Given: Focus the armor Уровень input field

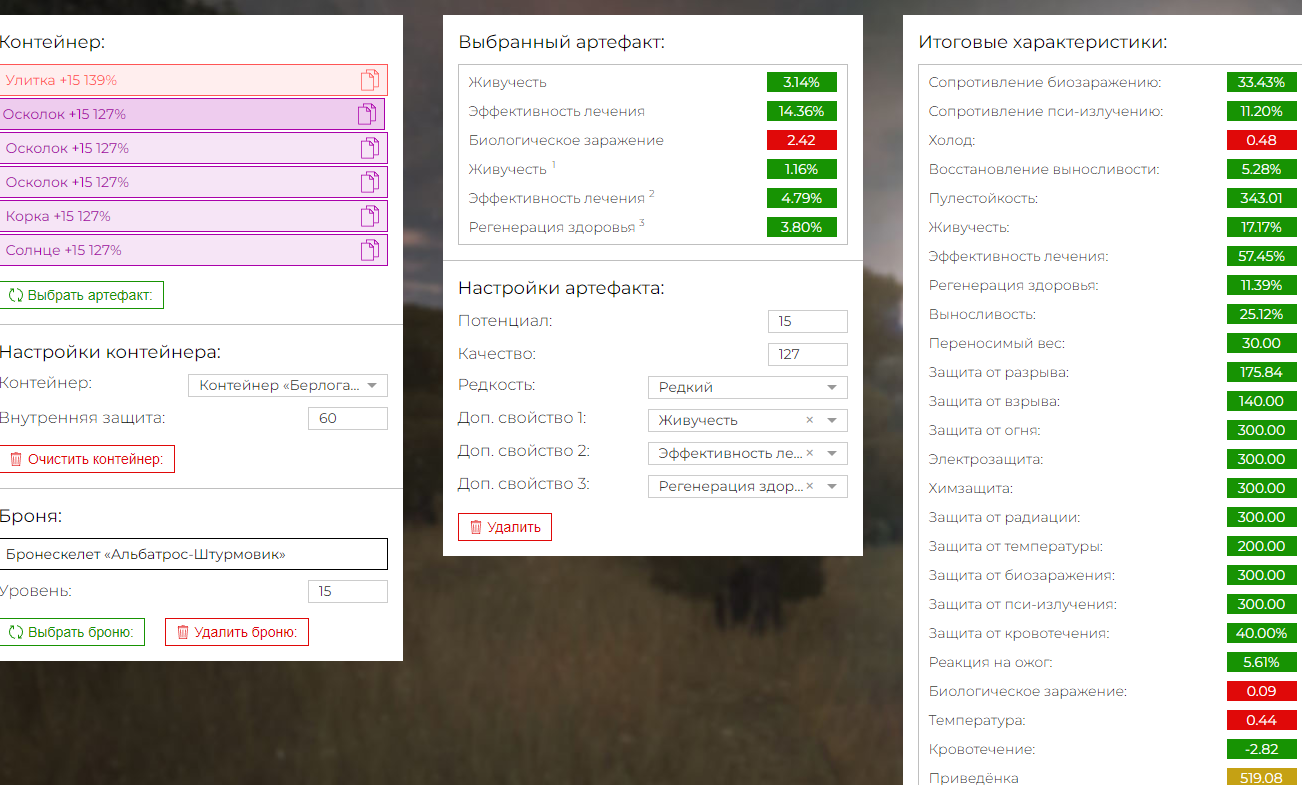Looking at the screenshot, I should (347, 592).
